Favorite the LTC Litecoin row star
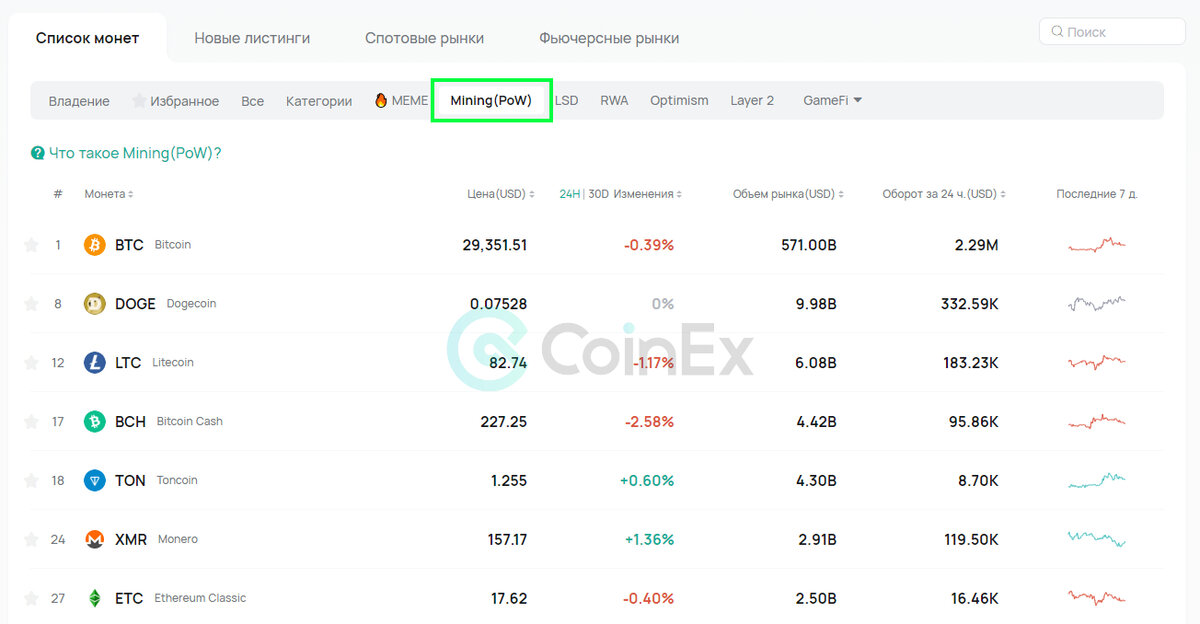 tap(31, 363)
